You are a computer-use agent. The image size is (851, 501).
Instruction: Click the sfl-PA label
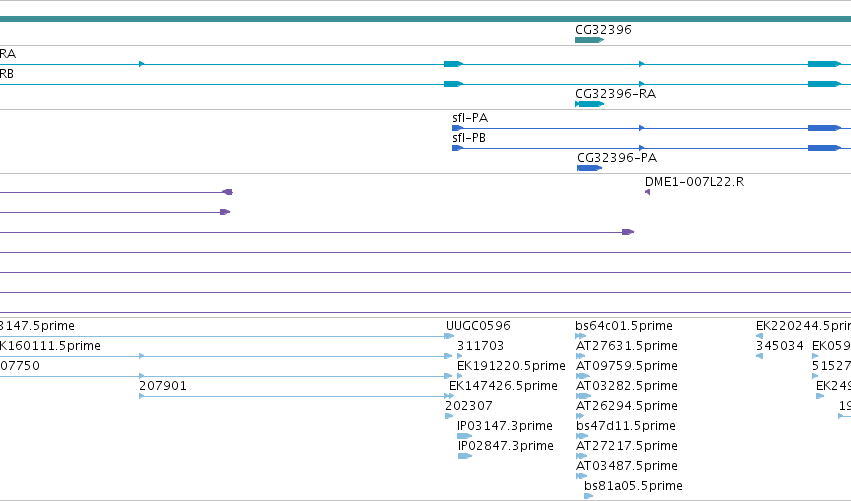470,118
